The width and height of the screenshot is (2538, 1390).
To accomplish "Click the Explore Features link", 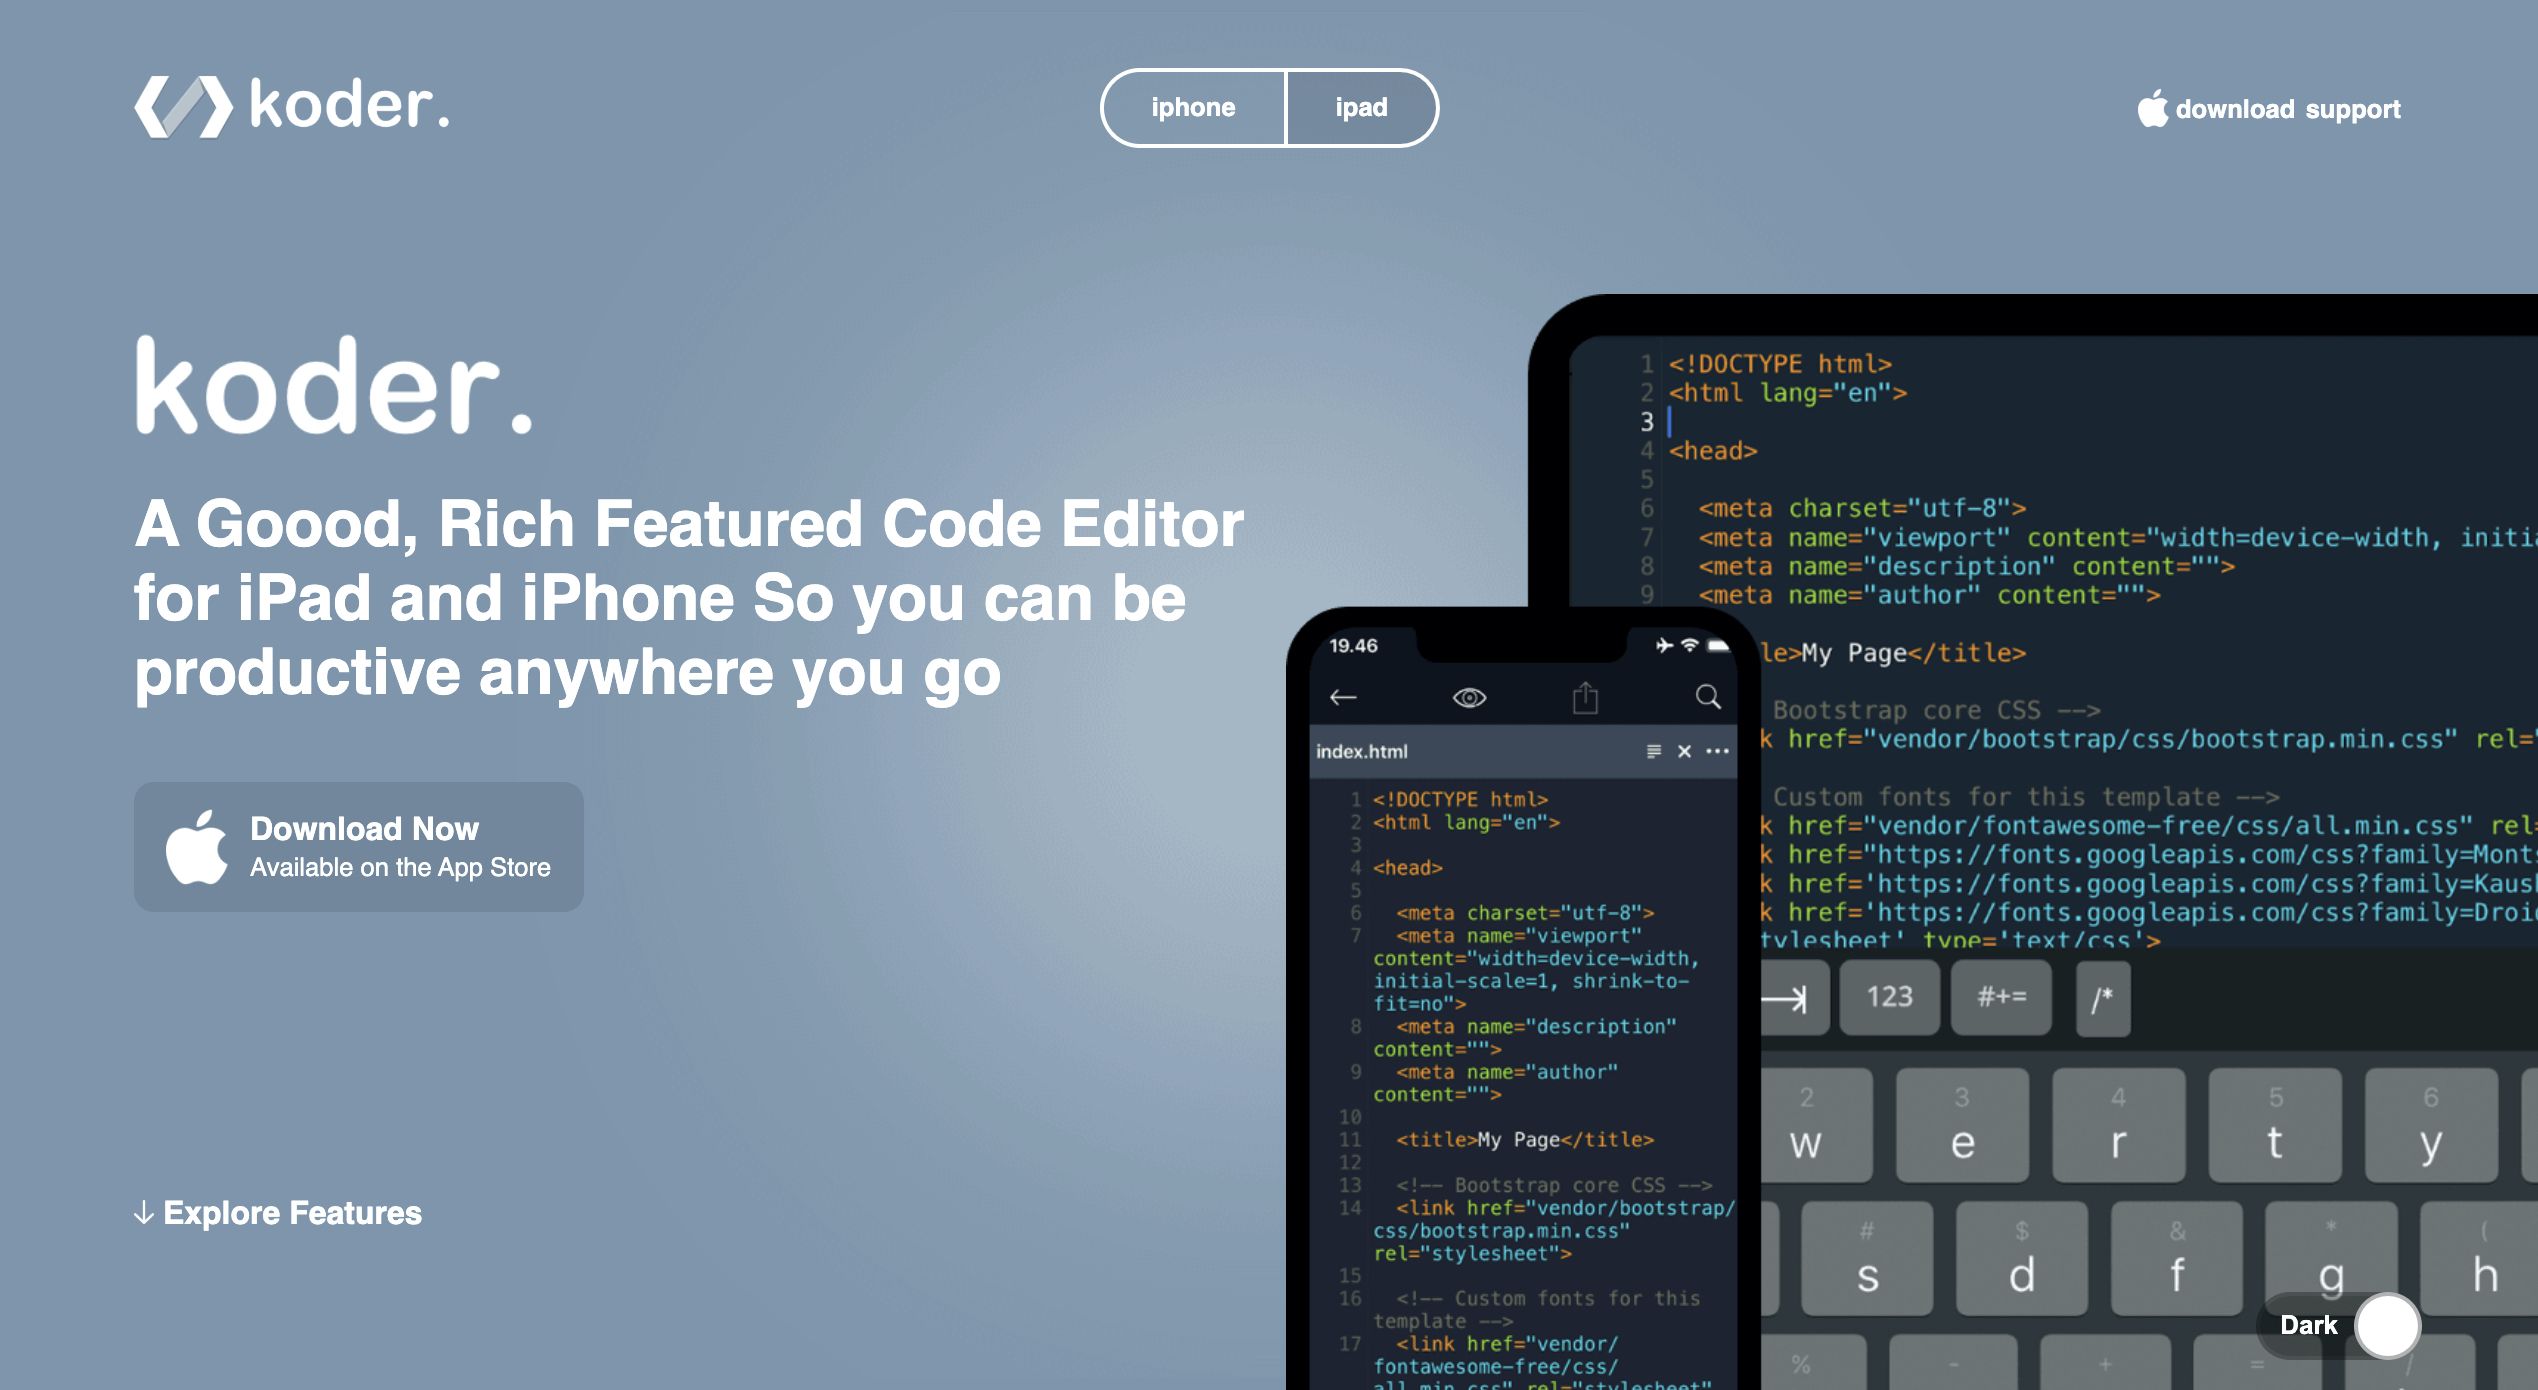I will tap(279, 1210).
